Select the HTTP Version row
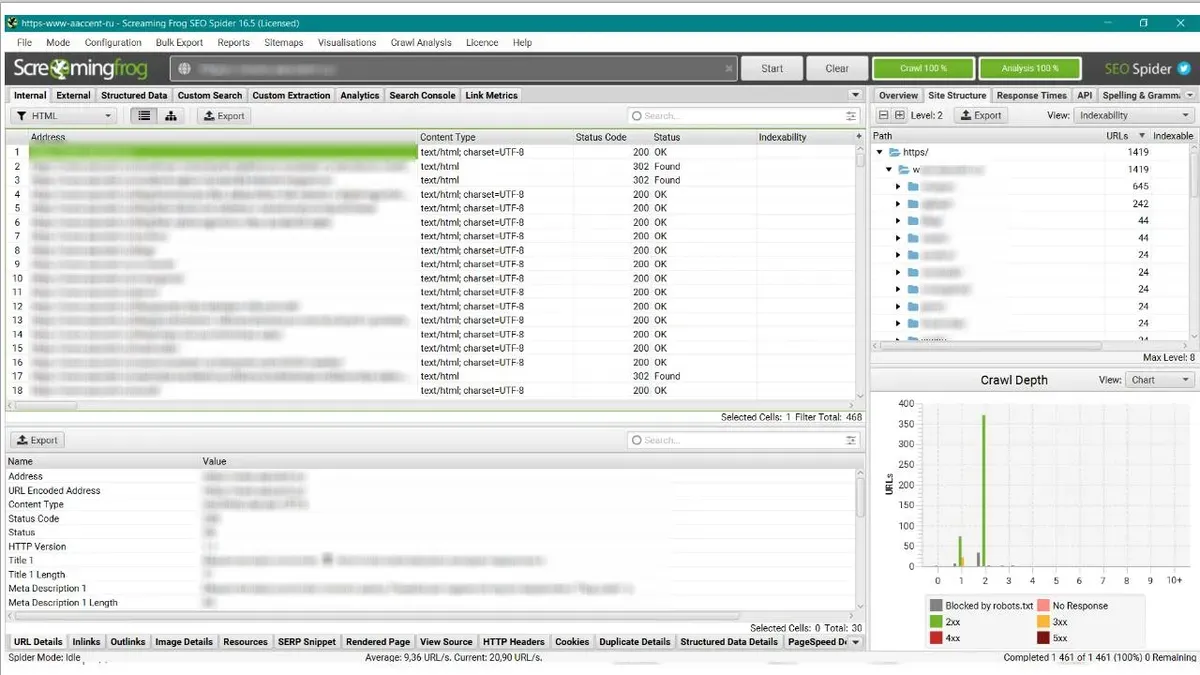 click(433, 547)
